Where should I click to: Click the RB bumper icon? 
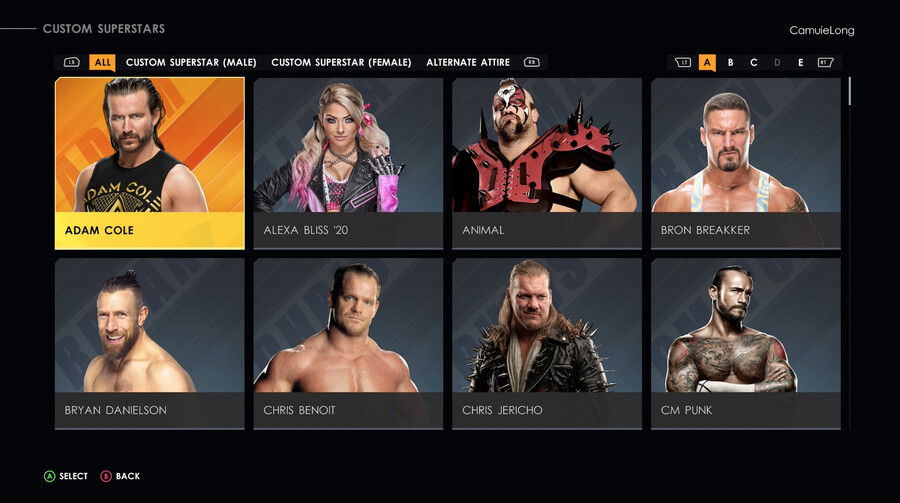click(532, 62)
